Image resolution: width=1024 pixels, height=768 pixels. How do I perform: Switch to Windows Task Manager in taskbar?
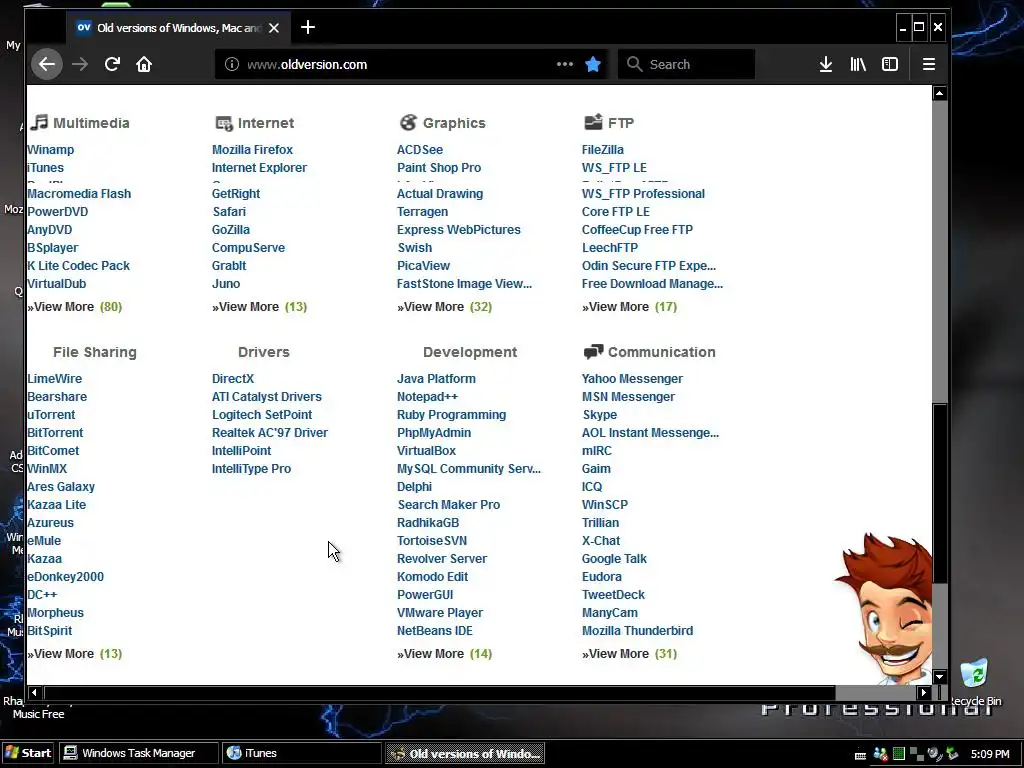138,753
